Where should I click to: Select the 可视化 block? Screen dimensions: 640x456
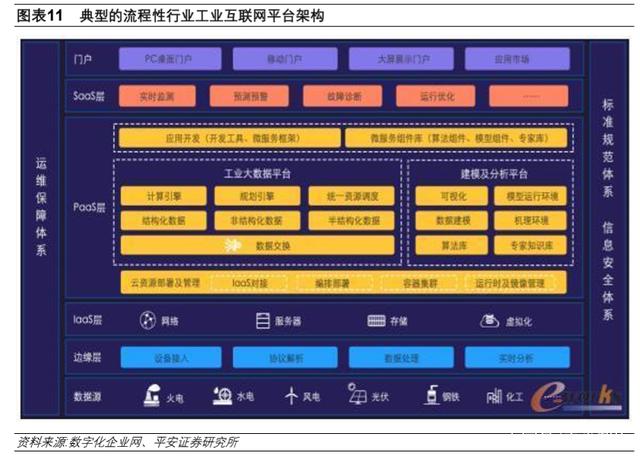point(451,196)
